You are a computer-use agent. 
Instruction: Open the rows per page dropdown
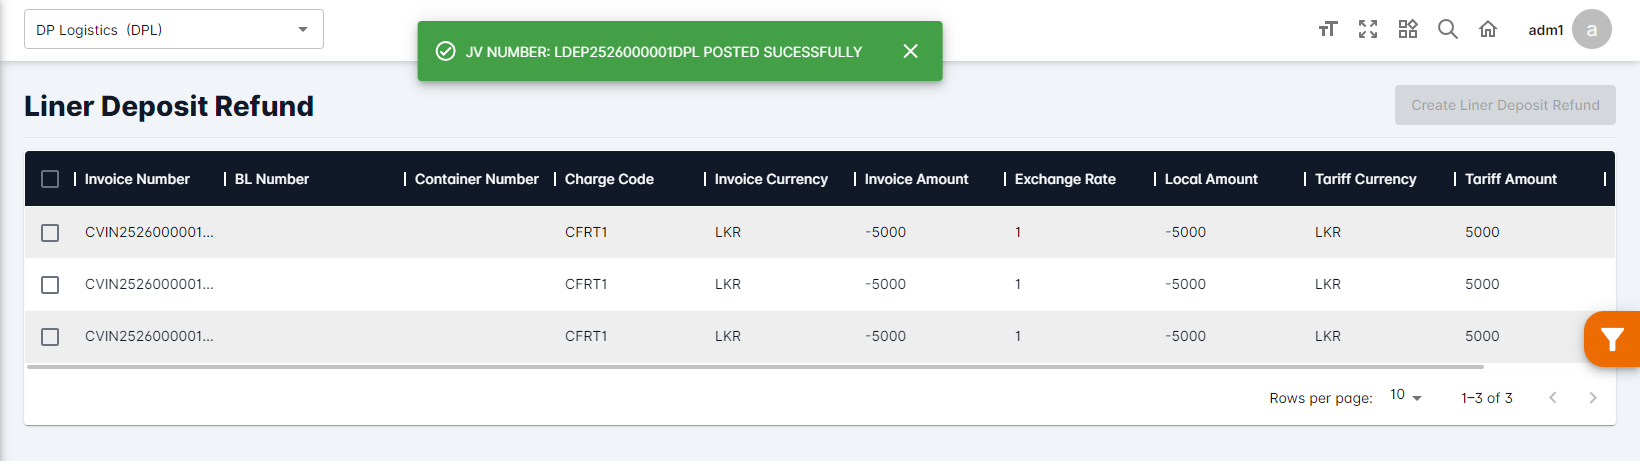coord(1405,396)
